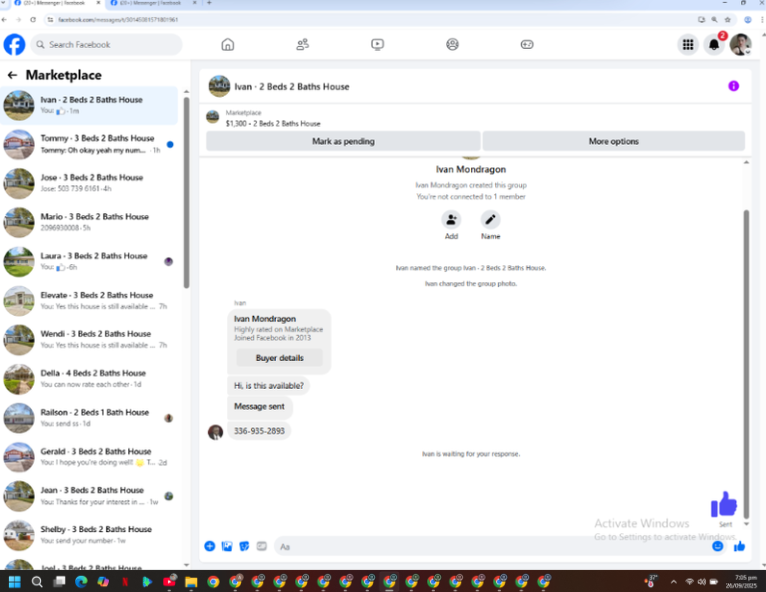Open Mario - 3 Beds 2 Baths House chat
Viewport: 766px width, 592px height.
(89, 222)
